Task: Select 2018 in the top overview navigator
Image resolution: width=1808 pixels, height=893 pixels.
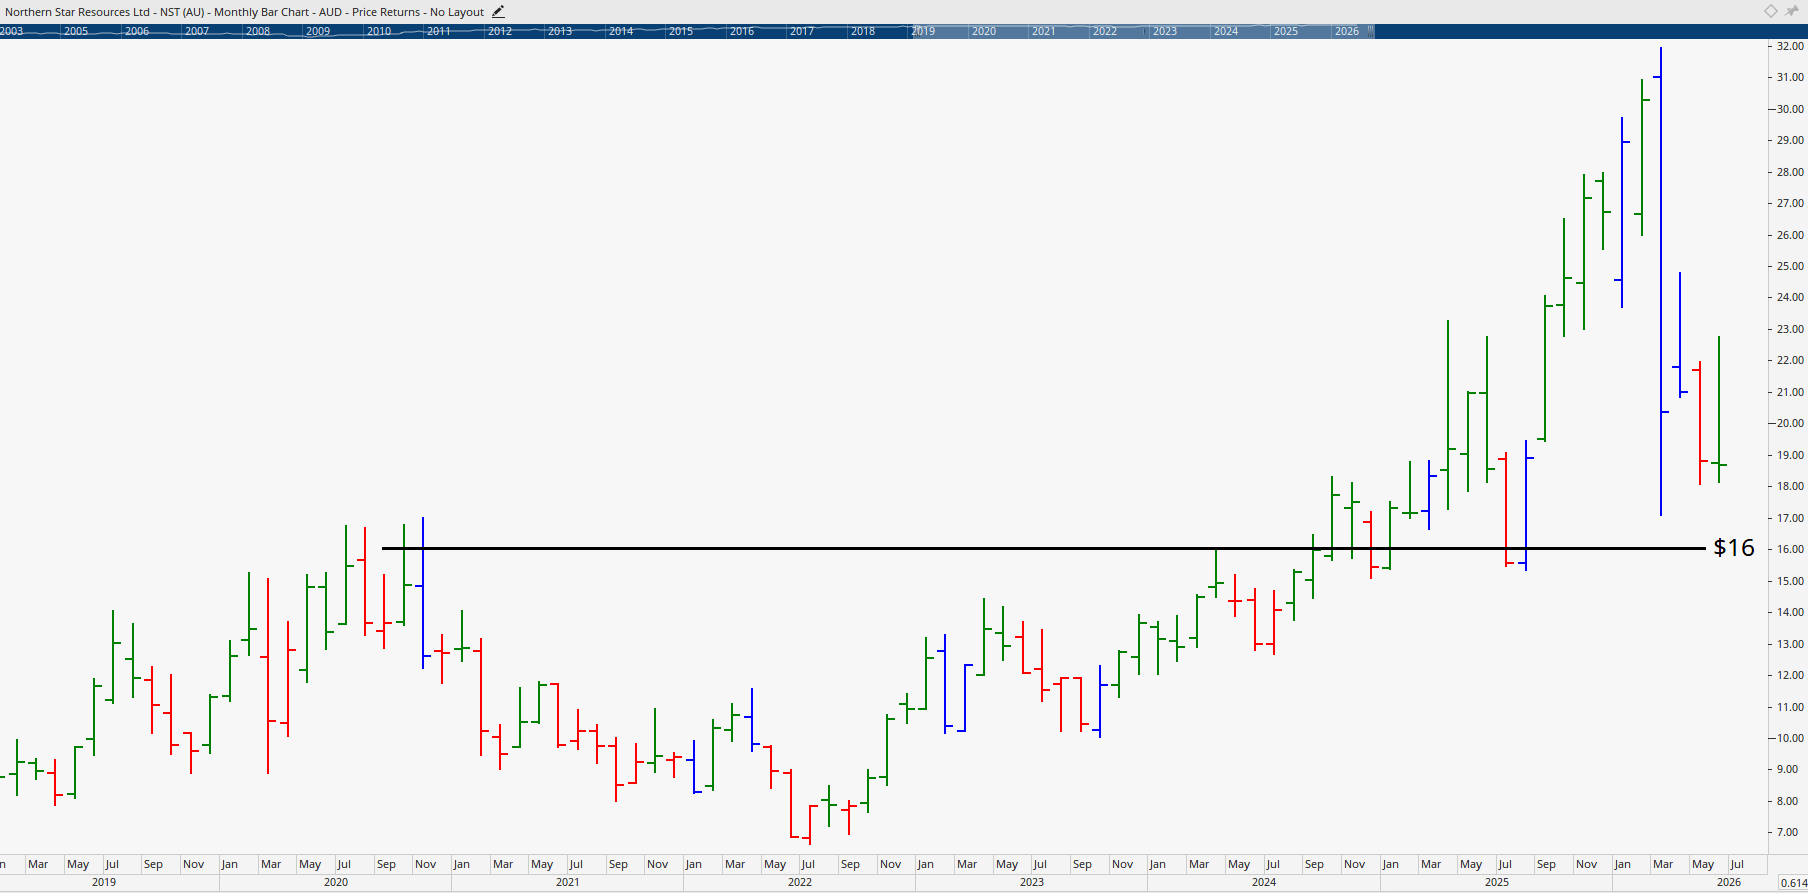Action: 863,31
